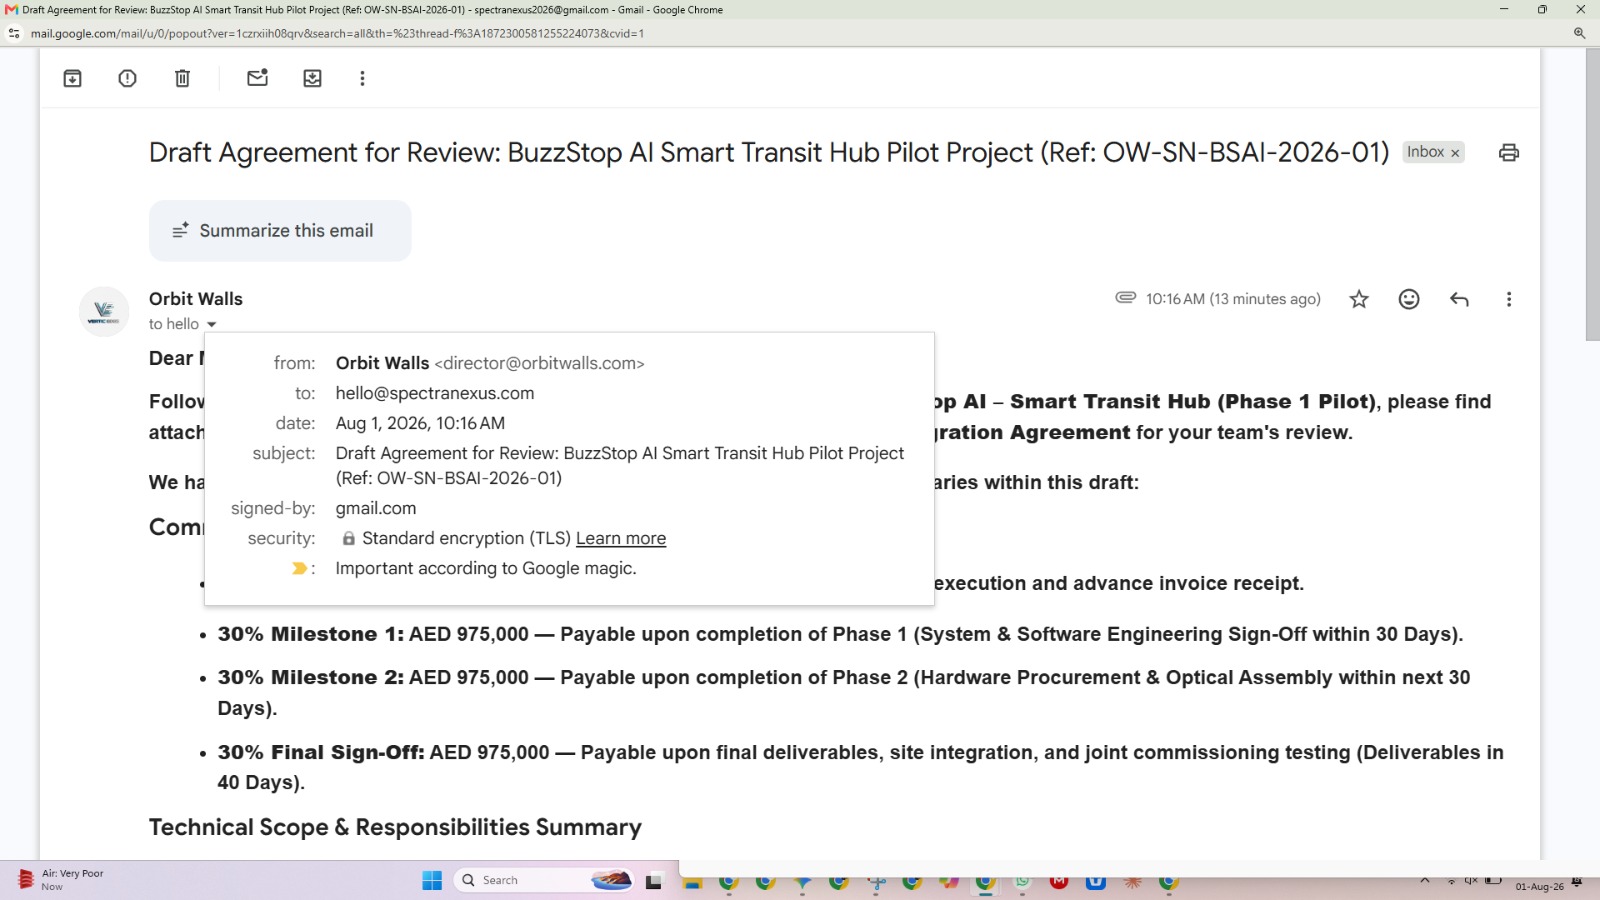The height and width of the screenshot is (900, 1600).
Task: Click the Move to Inbox icon
Action: point(313,78)
